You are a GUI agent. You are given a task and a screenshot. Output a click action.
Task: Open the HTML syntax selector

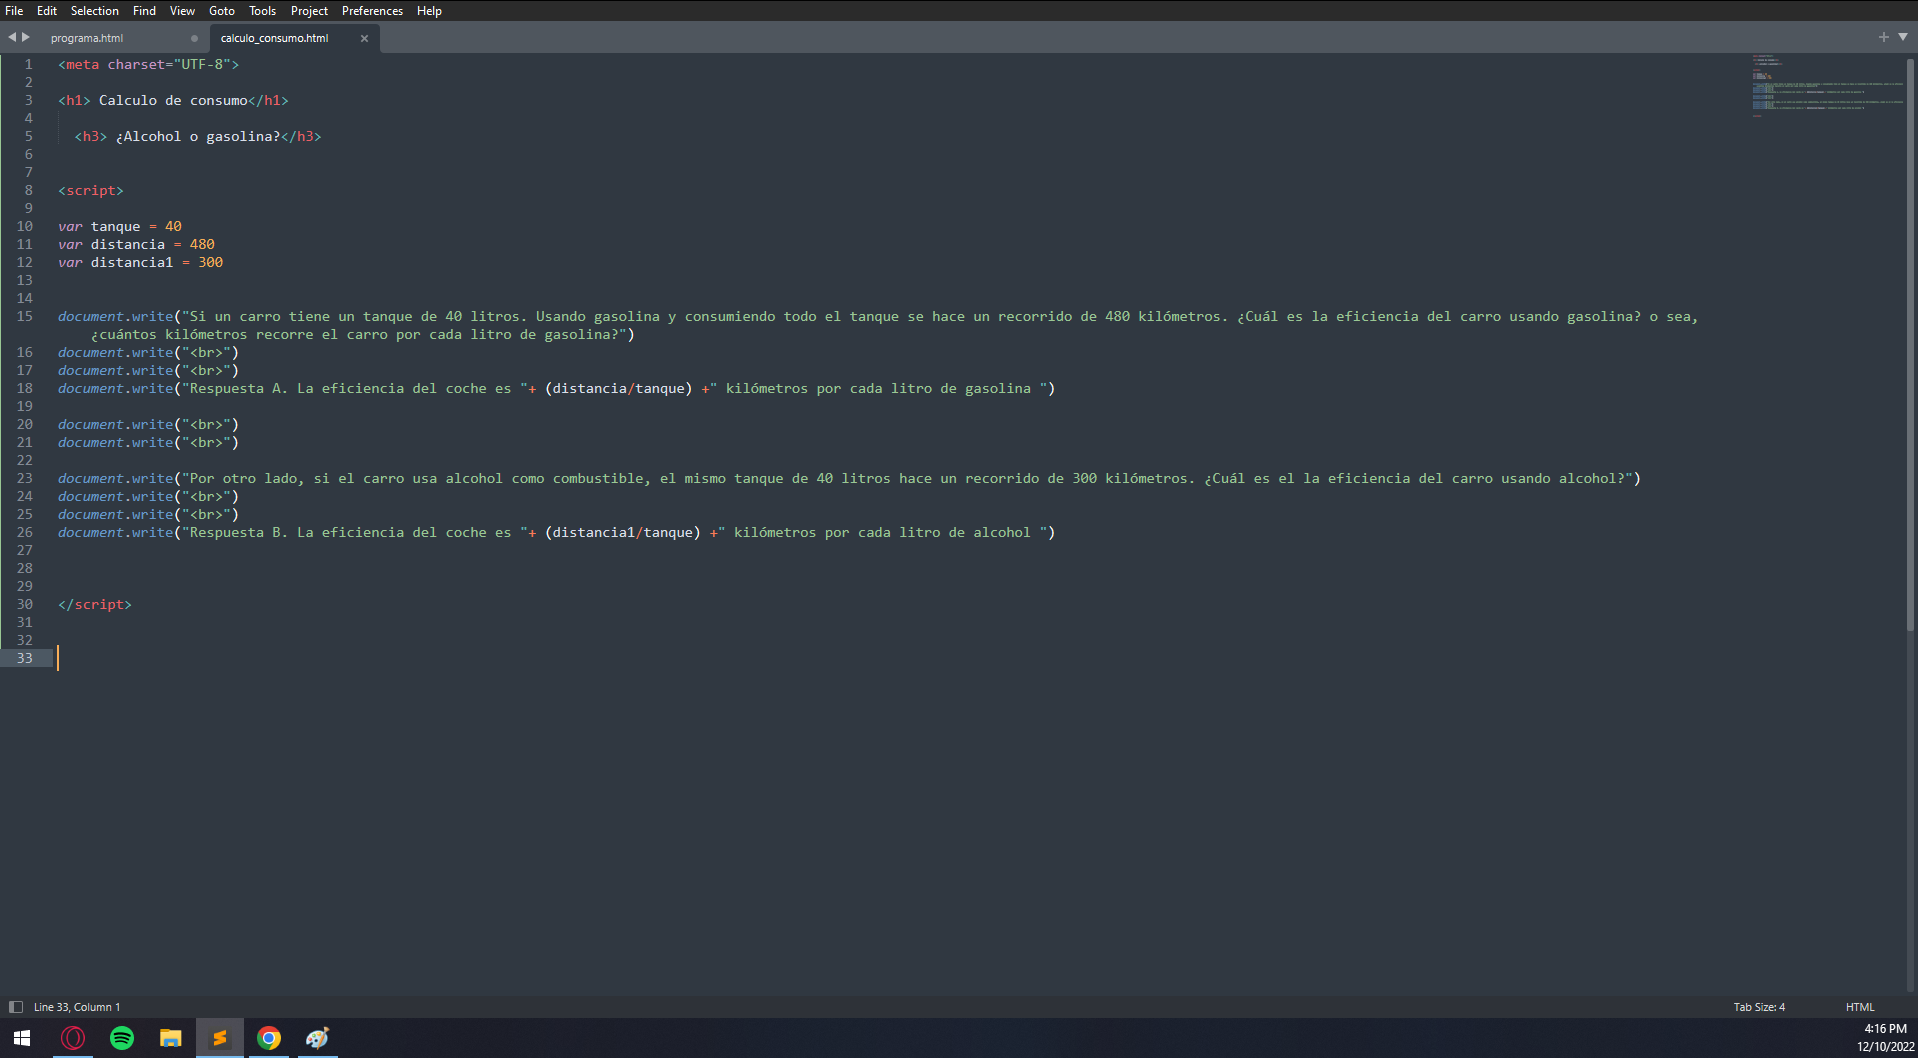1860,1007
